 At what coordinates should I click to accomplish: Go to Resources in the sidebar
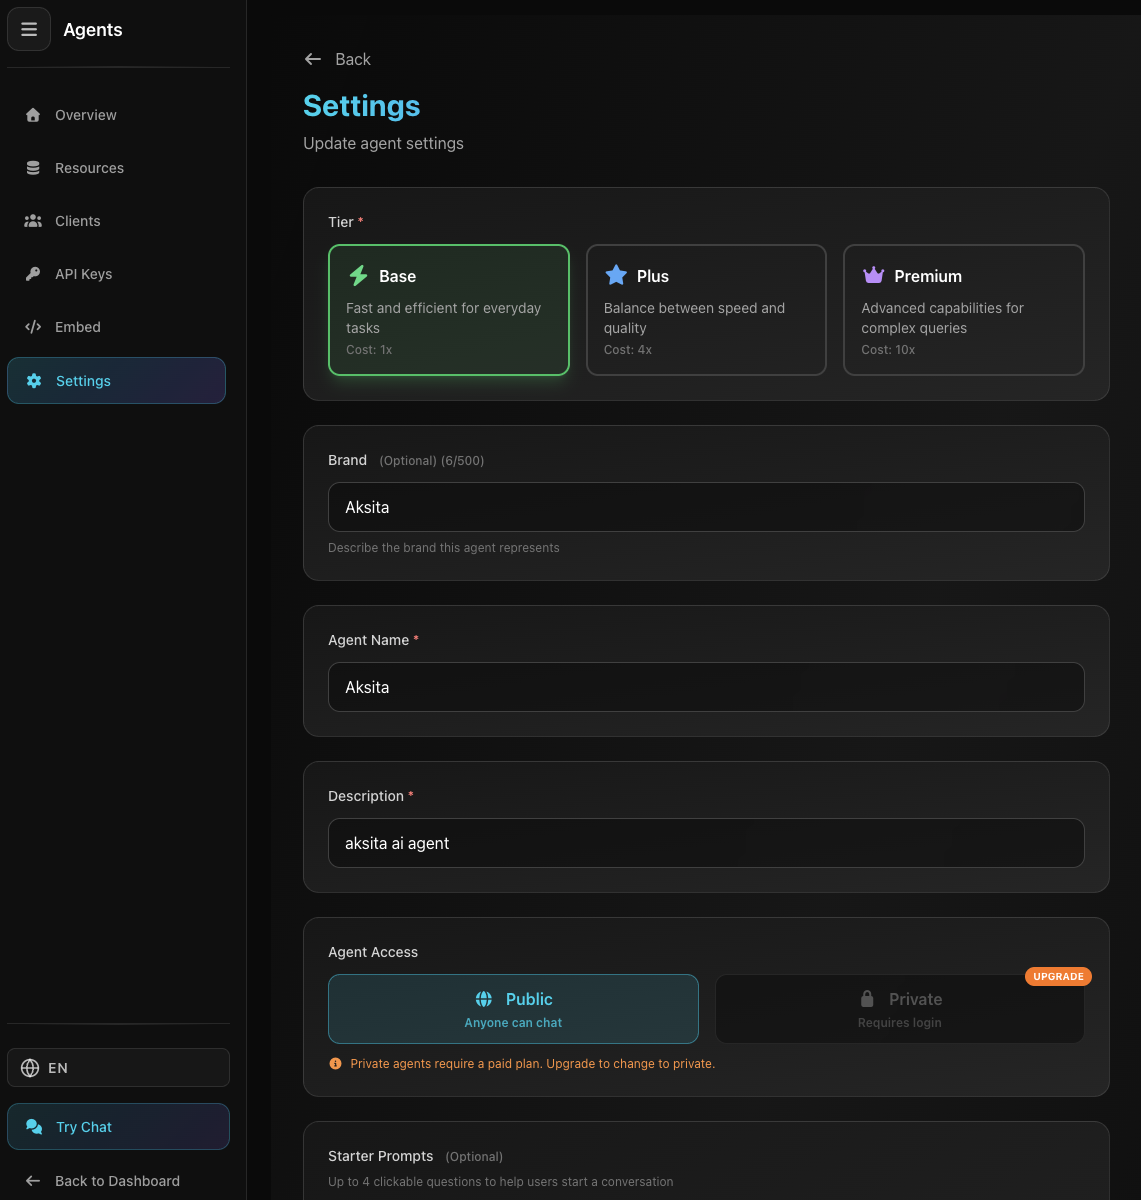89,168
